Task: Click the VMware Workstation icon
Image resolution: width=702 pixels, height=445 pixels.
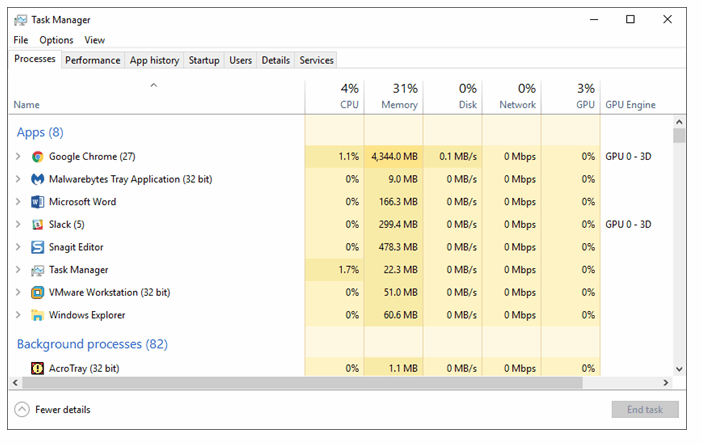Action: coord(38,292)
